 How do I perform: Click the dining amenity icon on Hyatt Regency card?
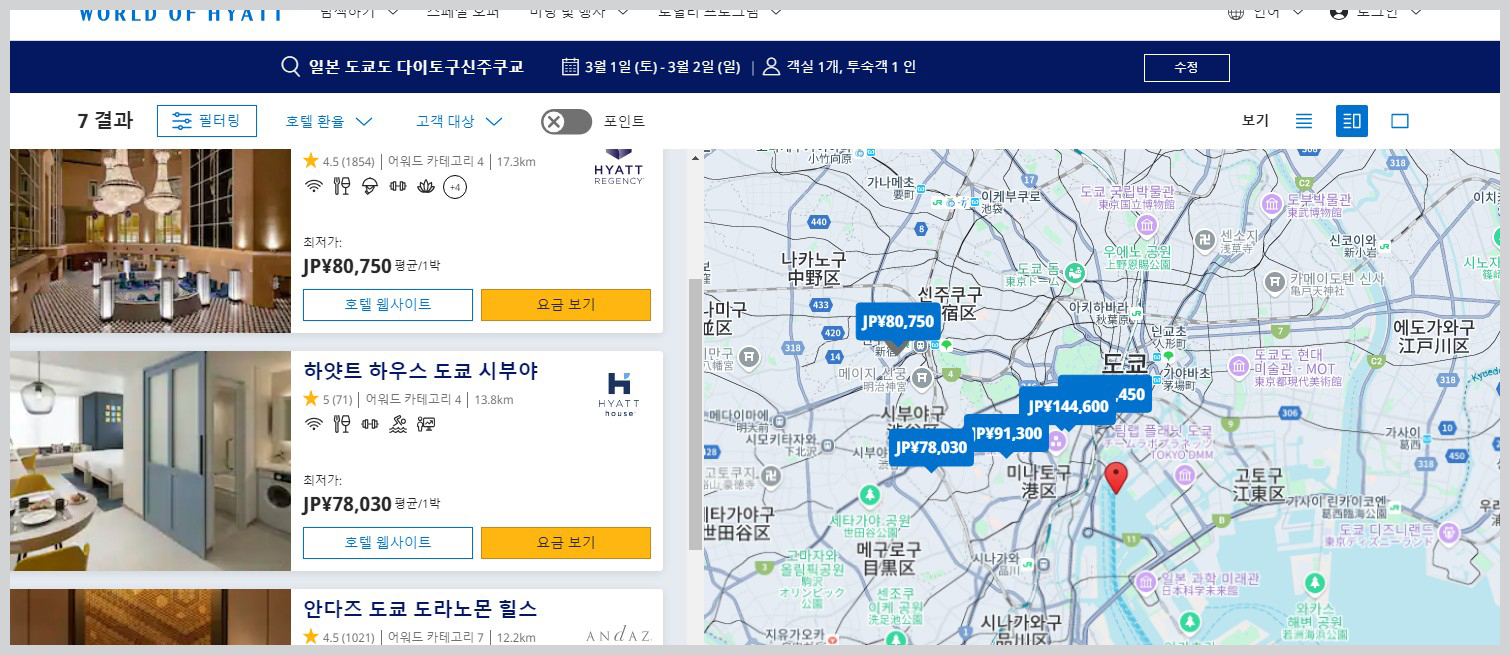click(x=341, y=186)
